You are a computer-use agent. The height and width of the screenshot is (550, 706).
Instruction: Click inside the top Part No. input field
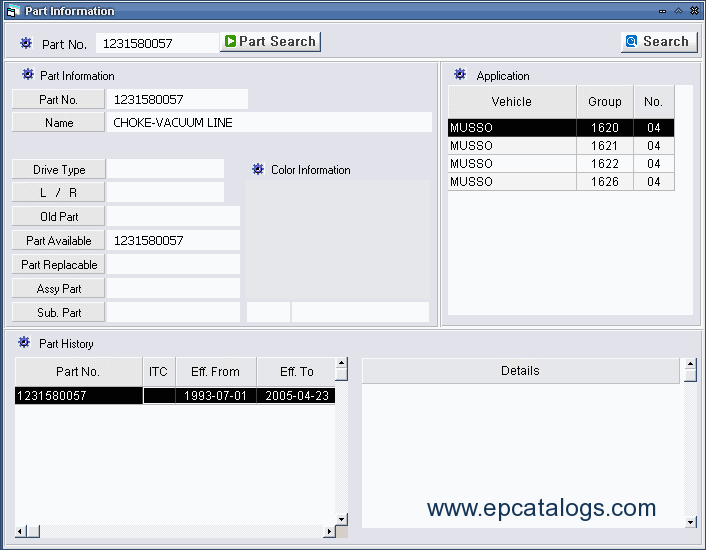(x=156, y=44)
